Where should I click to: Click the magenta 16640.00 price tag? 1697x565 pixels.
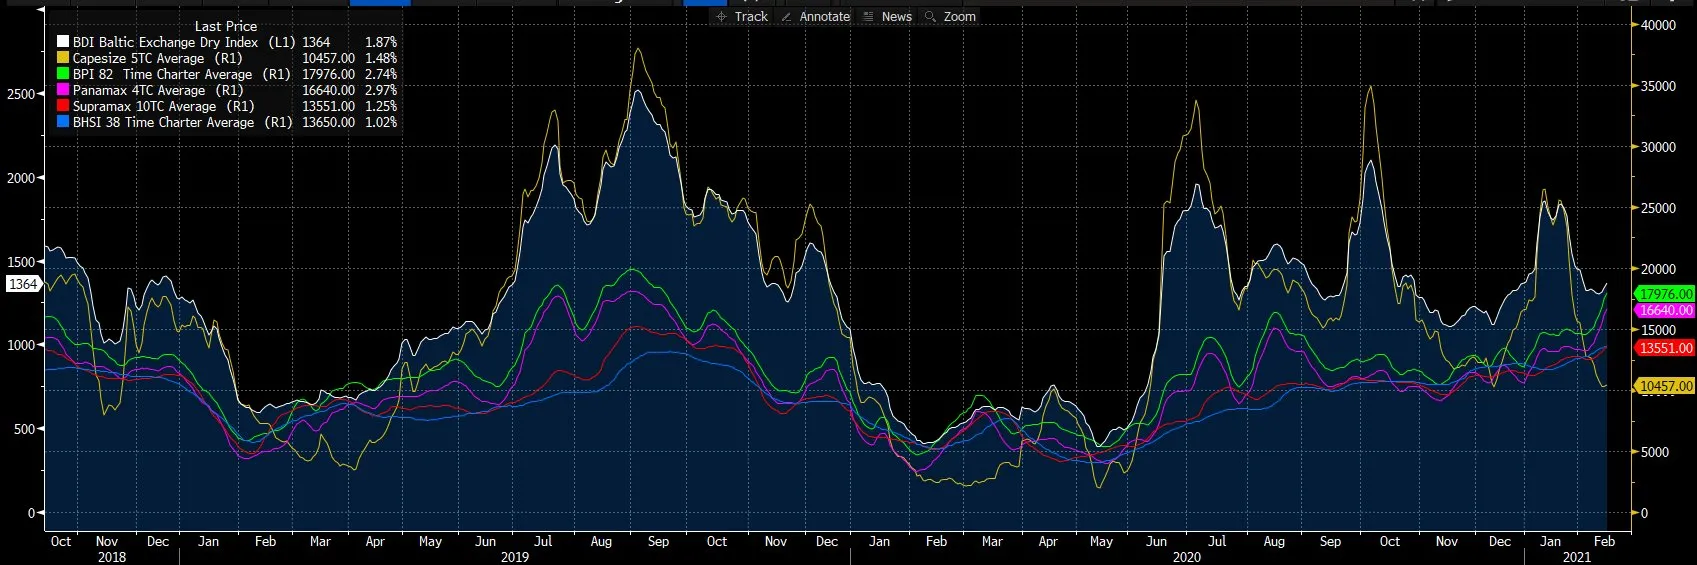[x=1665, y=310]
